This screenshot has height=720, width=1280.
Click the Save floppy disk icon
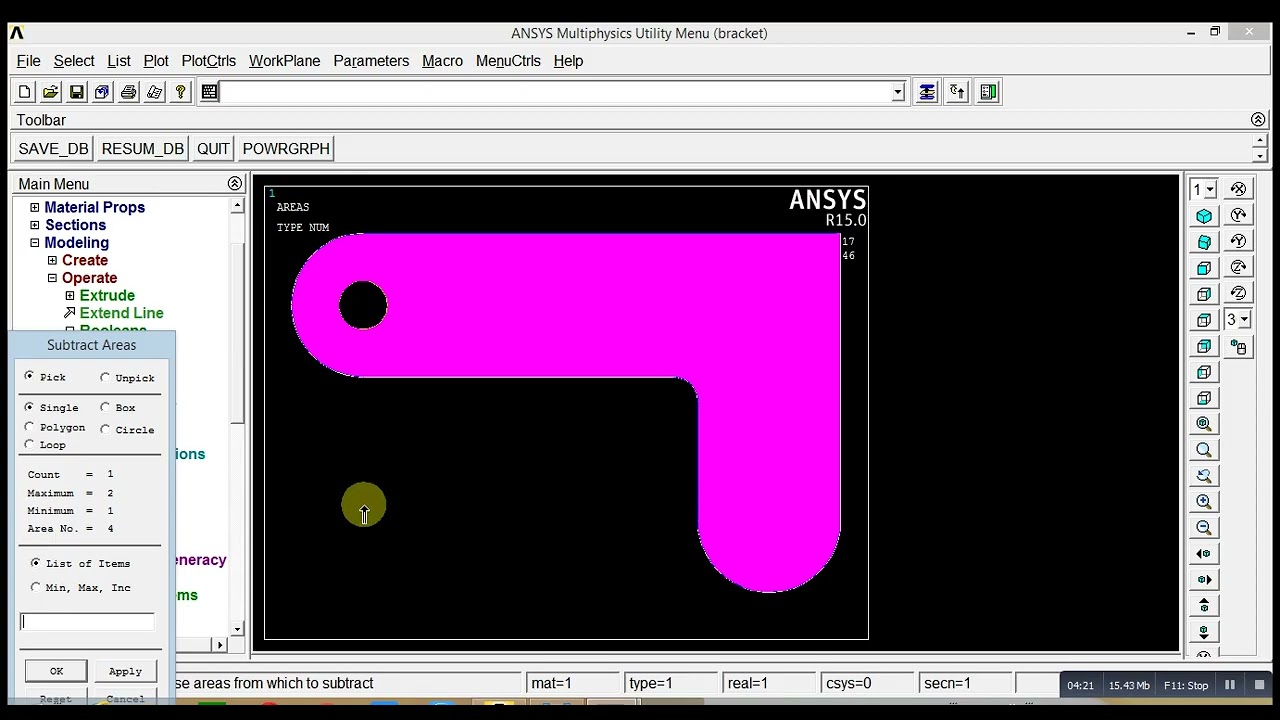77,92
